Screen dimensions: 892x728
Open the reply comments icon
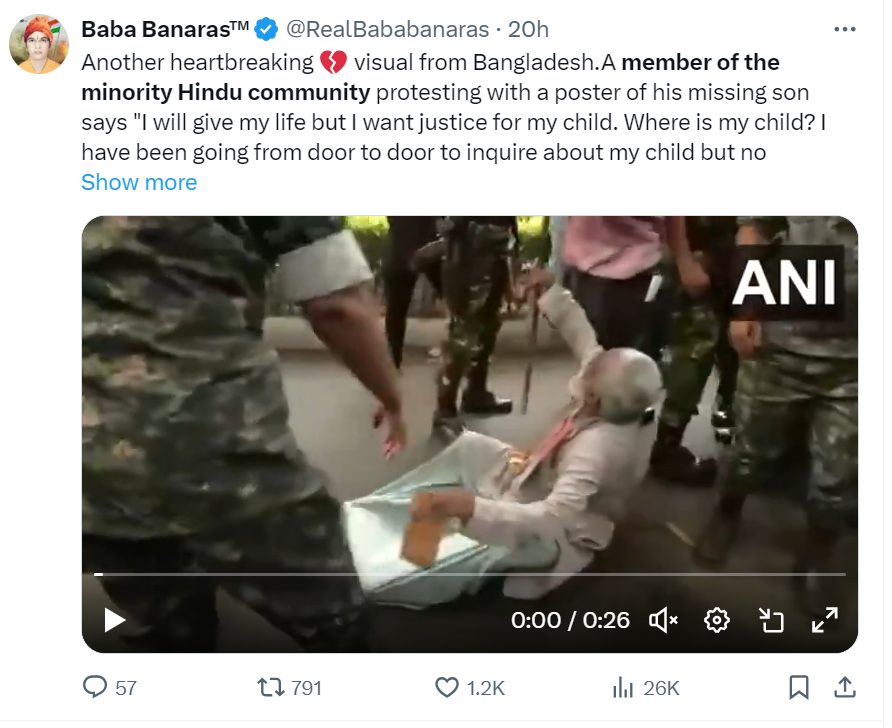(x=94, y=686)
